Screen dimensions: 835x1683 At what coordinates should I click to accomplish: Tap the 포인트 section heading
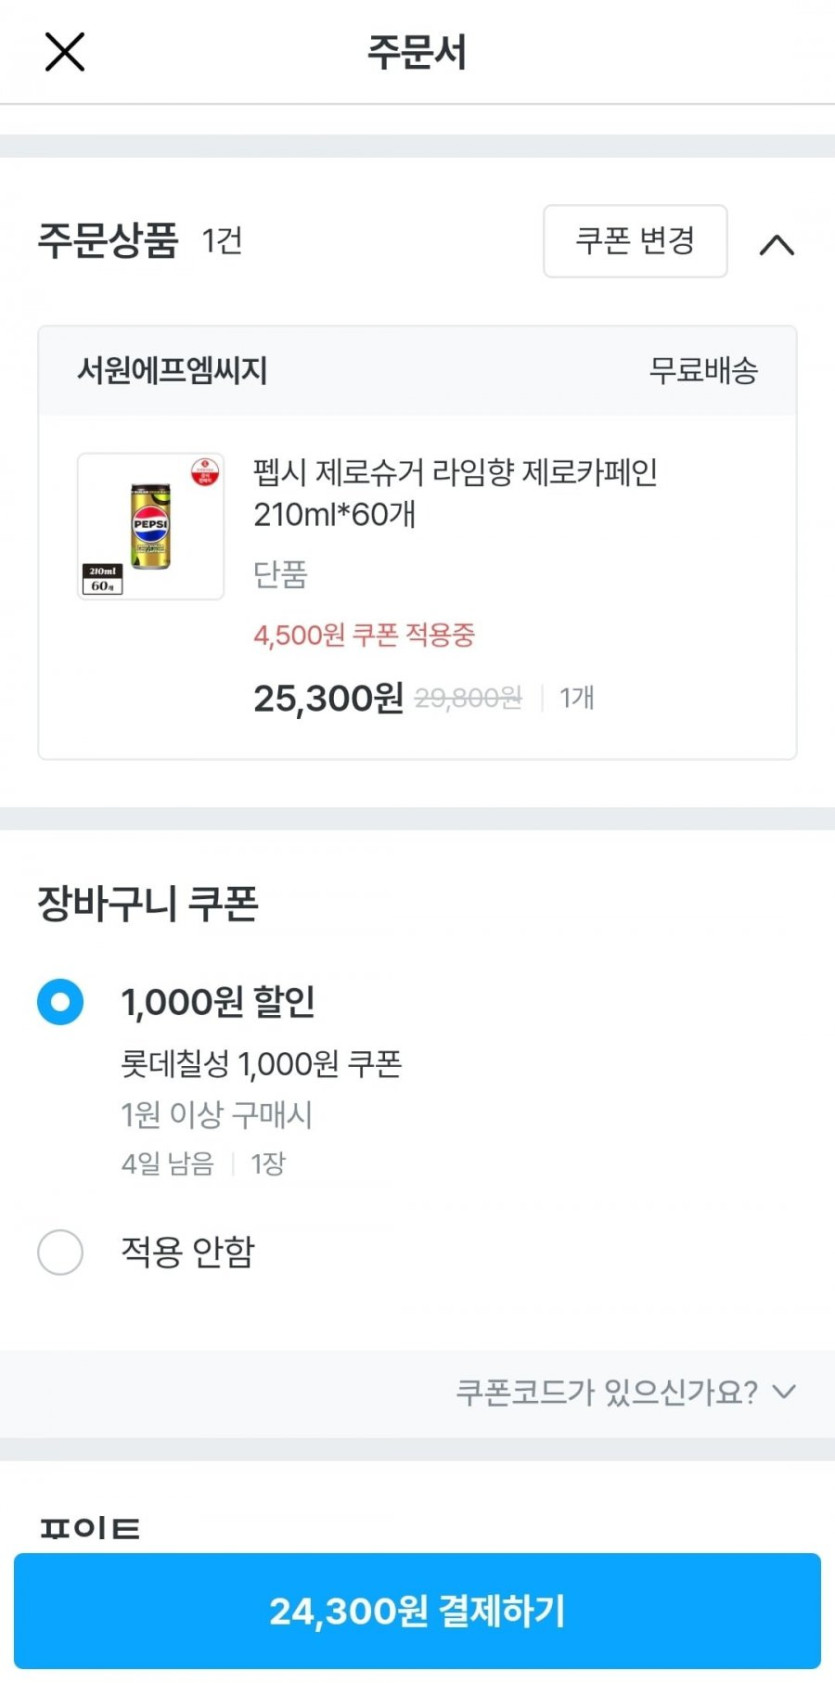click(90, 1527)
